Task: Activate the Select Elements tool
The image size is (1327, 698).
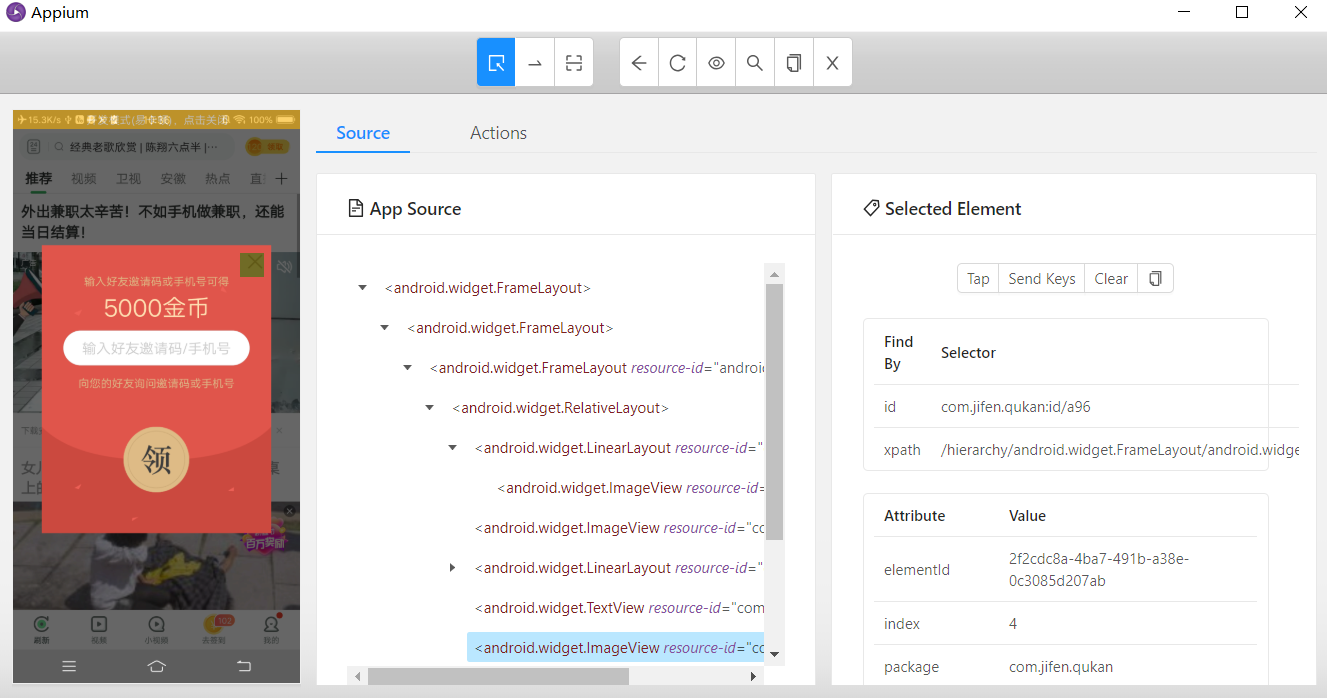Action: pos(496,62)
